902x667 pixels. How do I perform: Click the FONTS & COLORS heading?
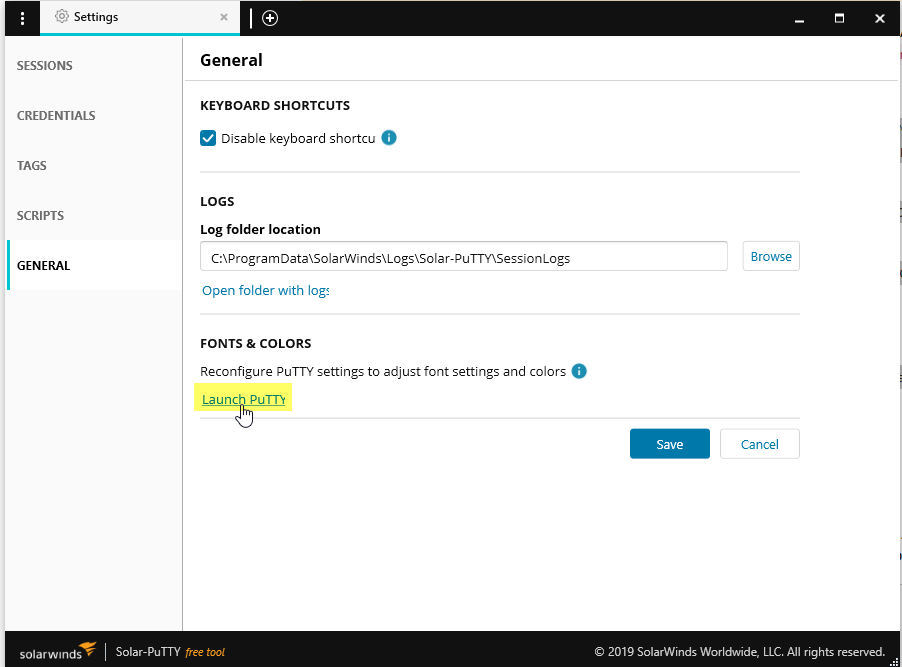pos(255,344)
